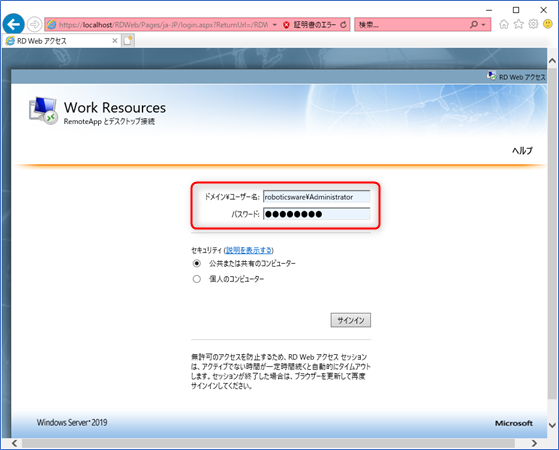Refresh the page with the reload icon
Image resolution: width=559 pixels, height=450 pixels.
(x=343, y=25)
